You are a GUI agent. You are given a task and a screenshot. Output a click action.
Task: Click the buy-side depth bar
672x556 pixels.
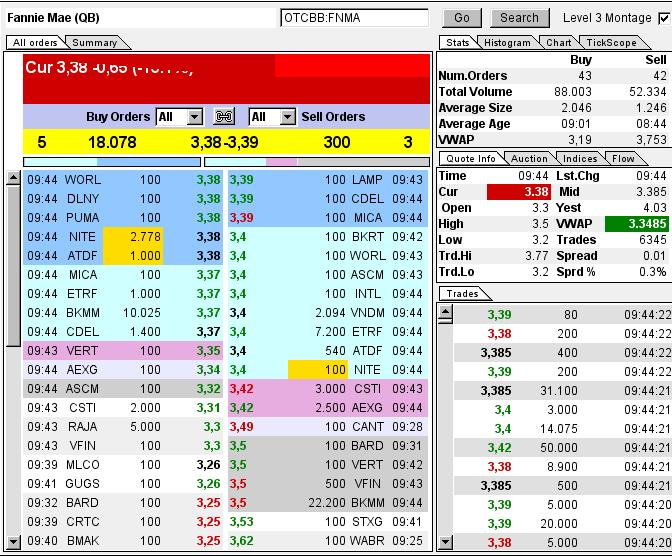pyautogui.click(x=112, y=162)
